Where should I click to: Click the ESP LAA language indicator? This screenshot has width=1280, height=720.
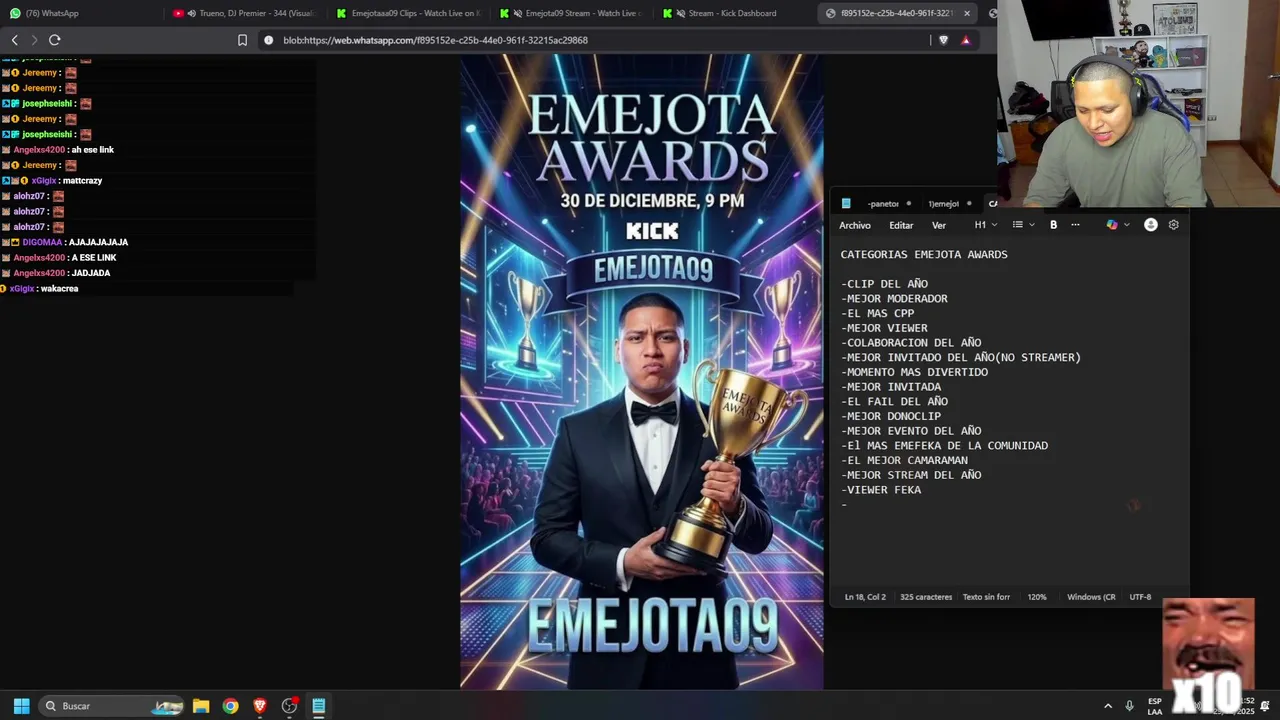pyautogui.click(x=1155, y=706)
